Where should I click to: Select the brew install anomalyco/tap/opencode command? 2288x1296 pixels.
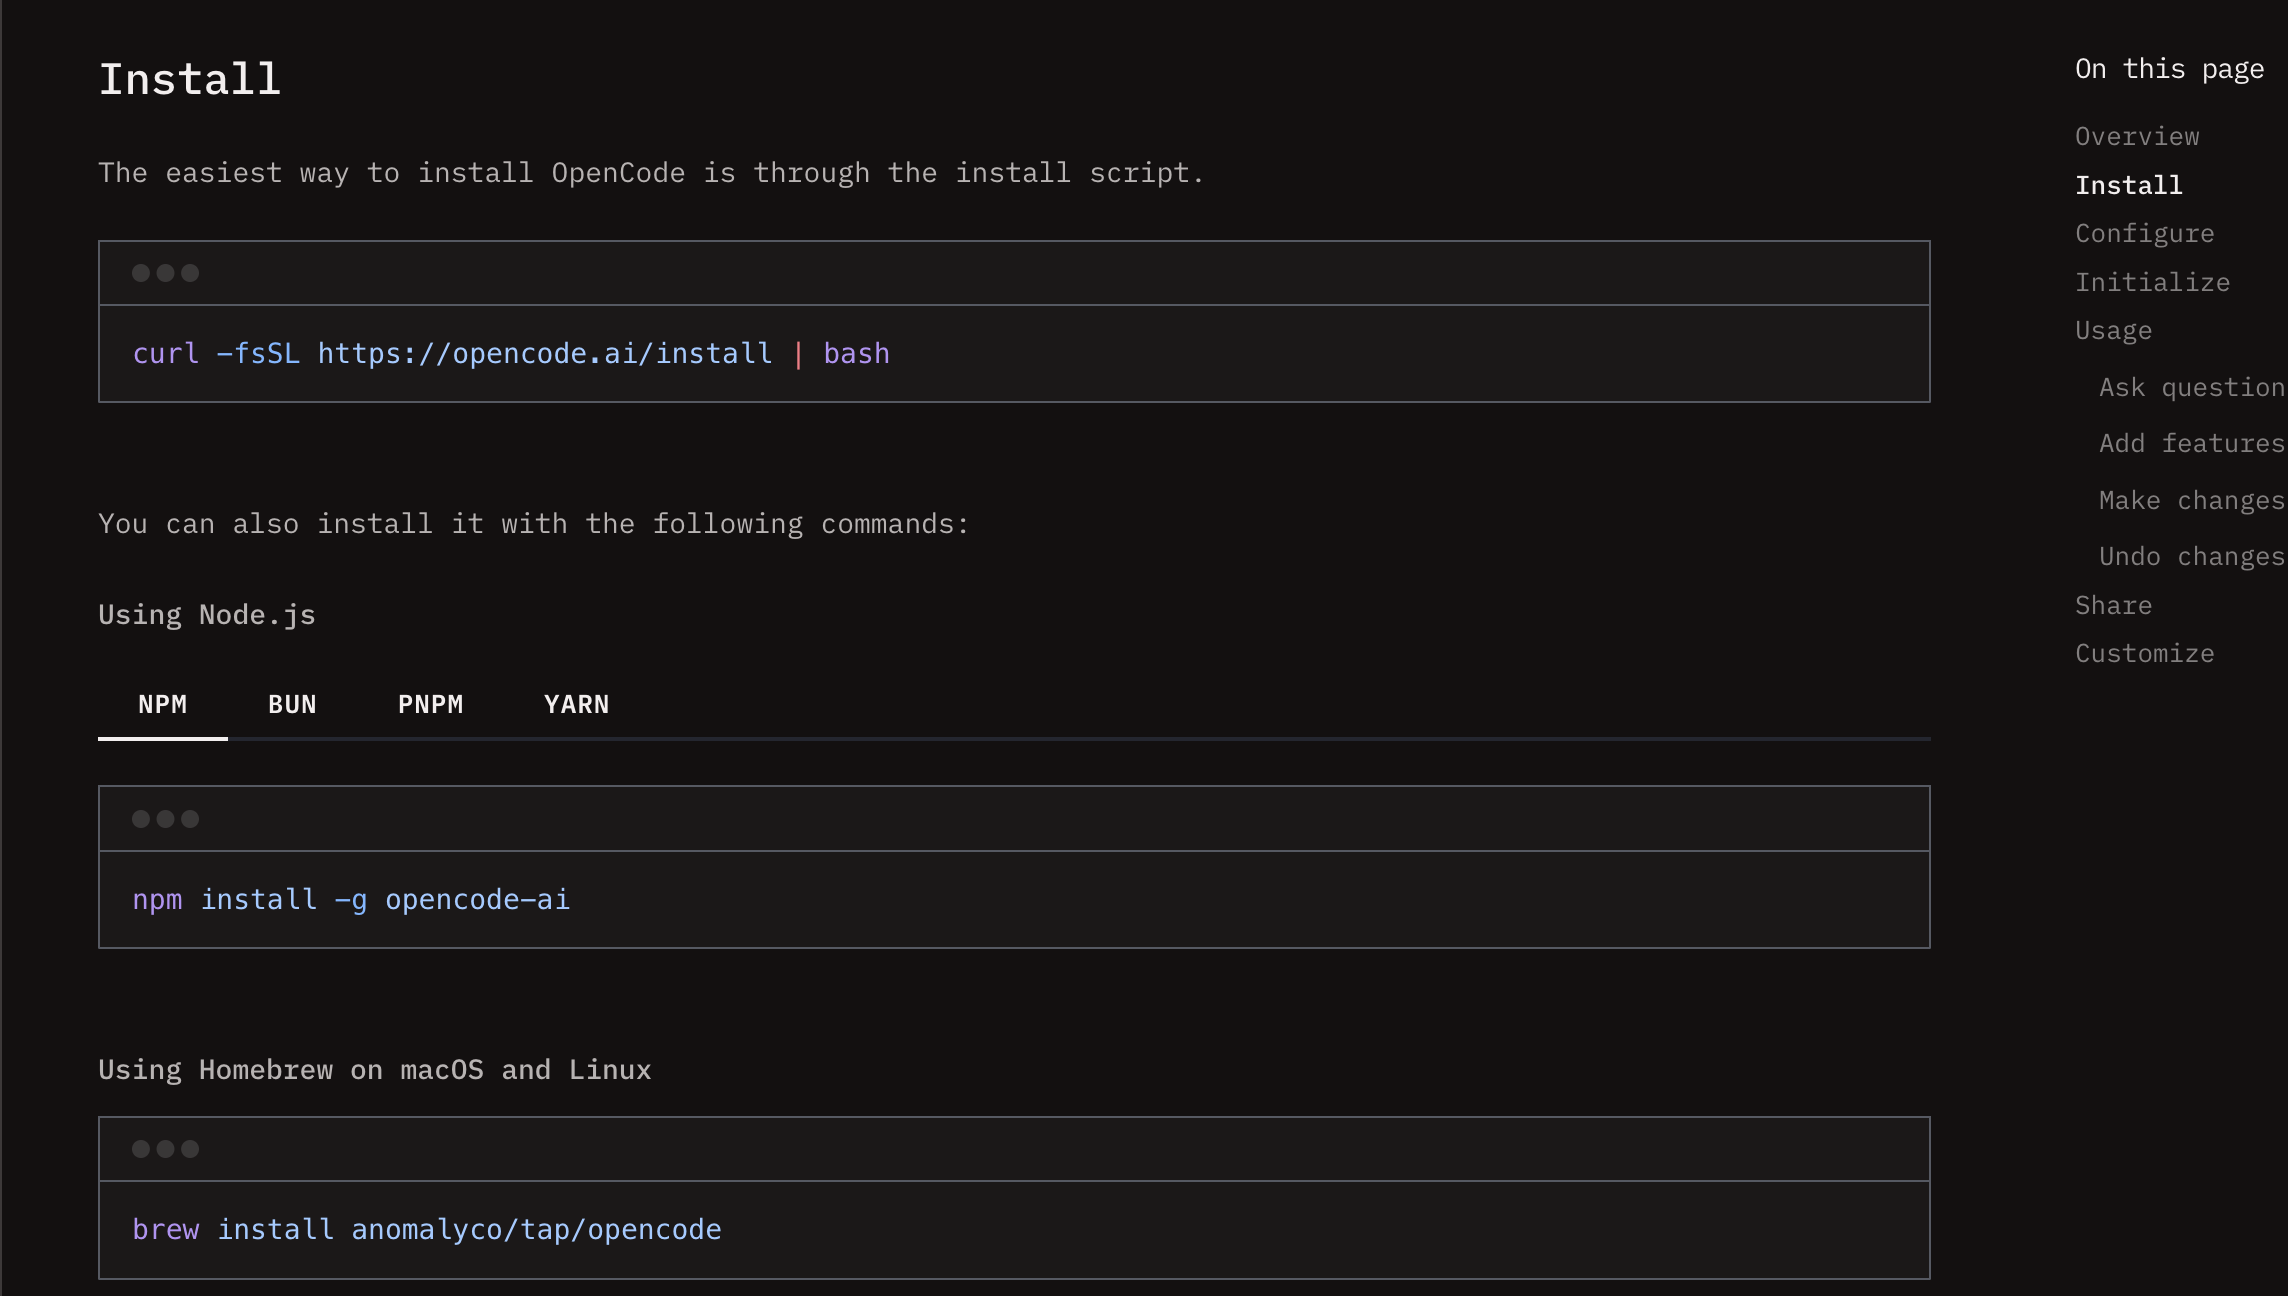coord(427,1229)
